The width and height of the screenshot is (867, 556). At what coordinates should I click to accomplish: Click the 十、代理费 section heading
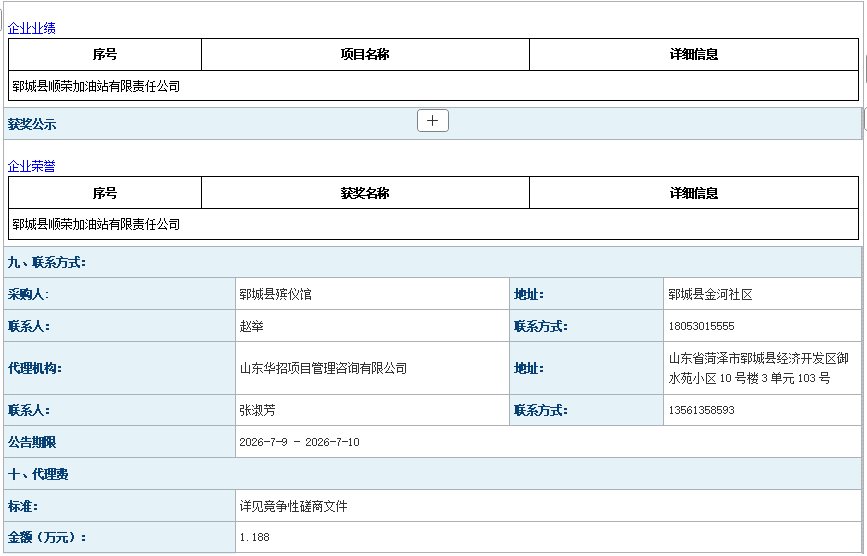click(x=38, y=474)
